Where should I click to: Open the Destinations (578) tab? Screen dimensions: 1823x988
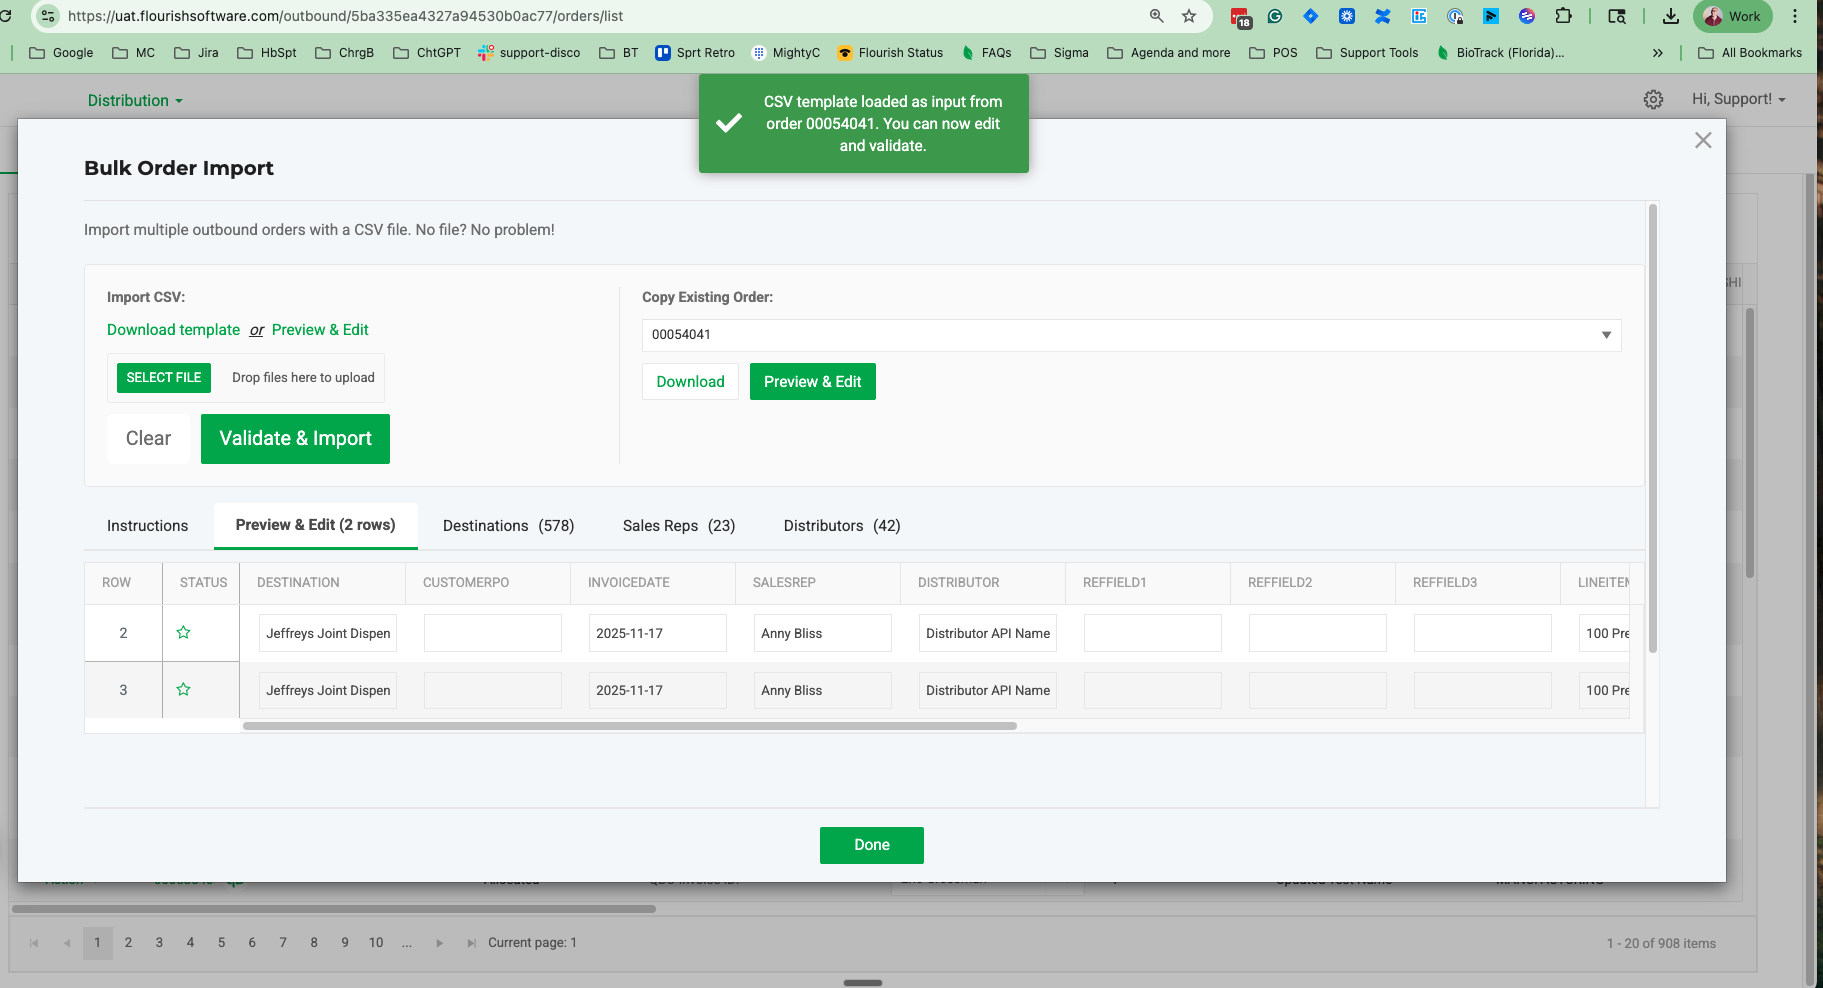pos(509,526)
